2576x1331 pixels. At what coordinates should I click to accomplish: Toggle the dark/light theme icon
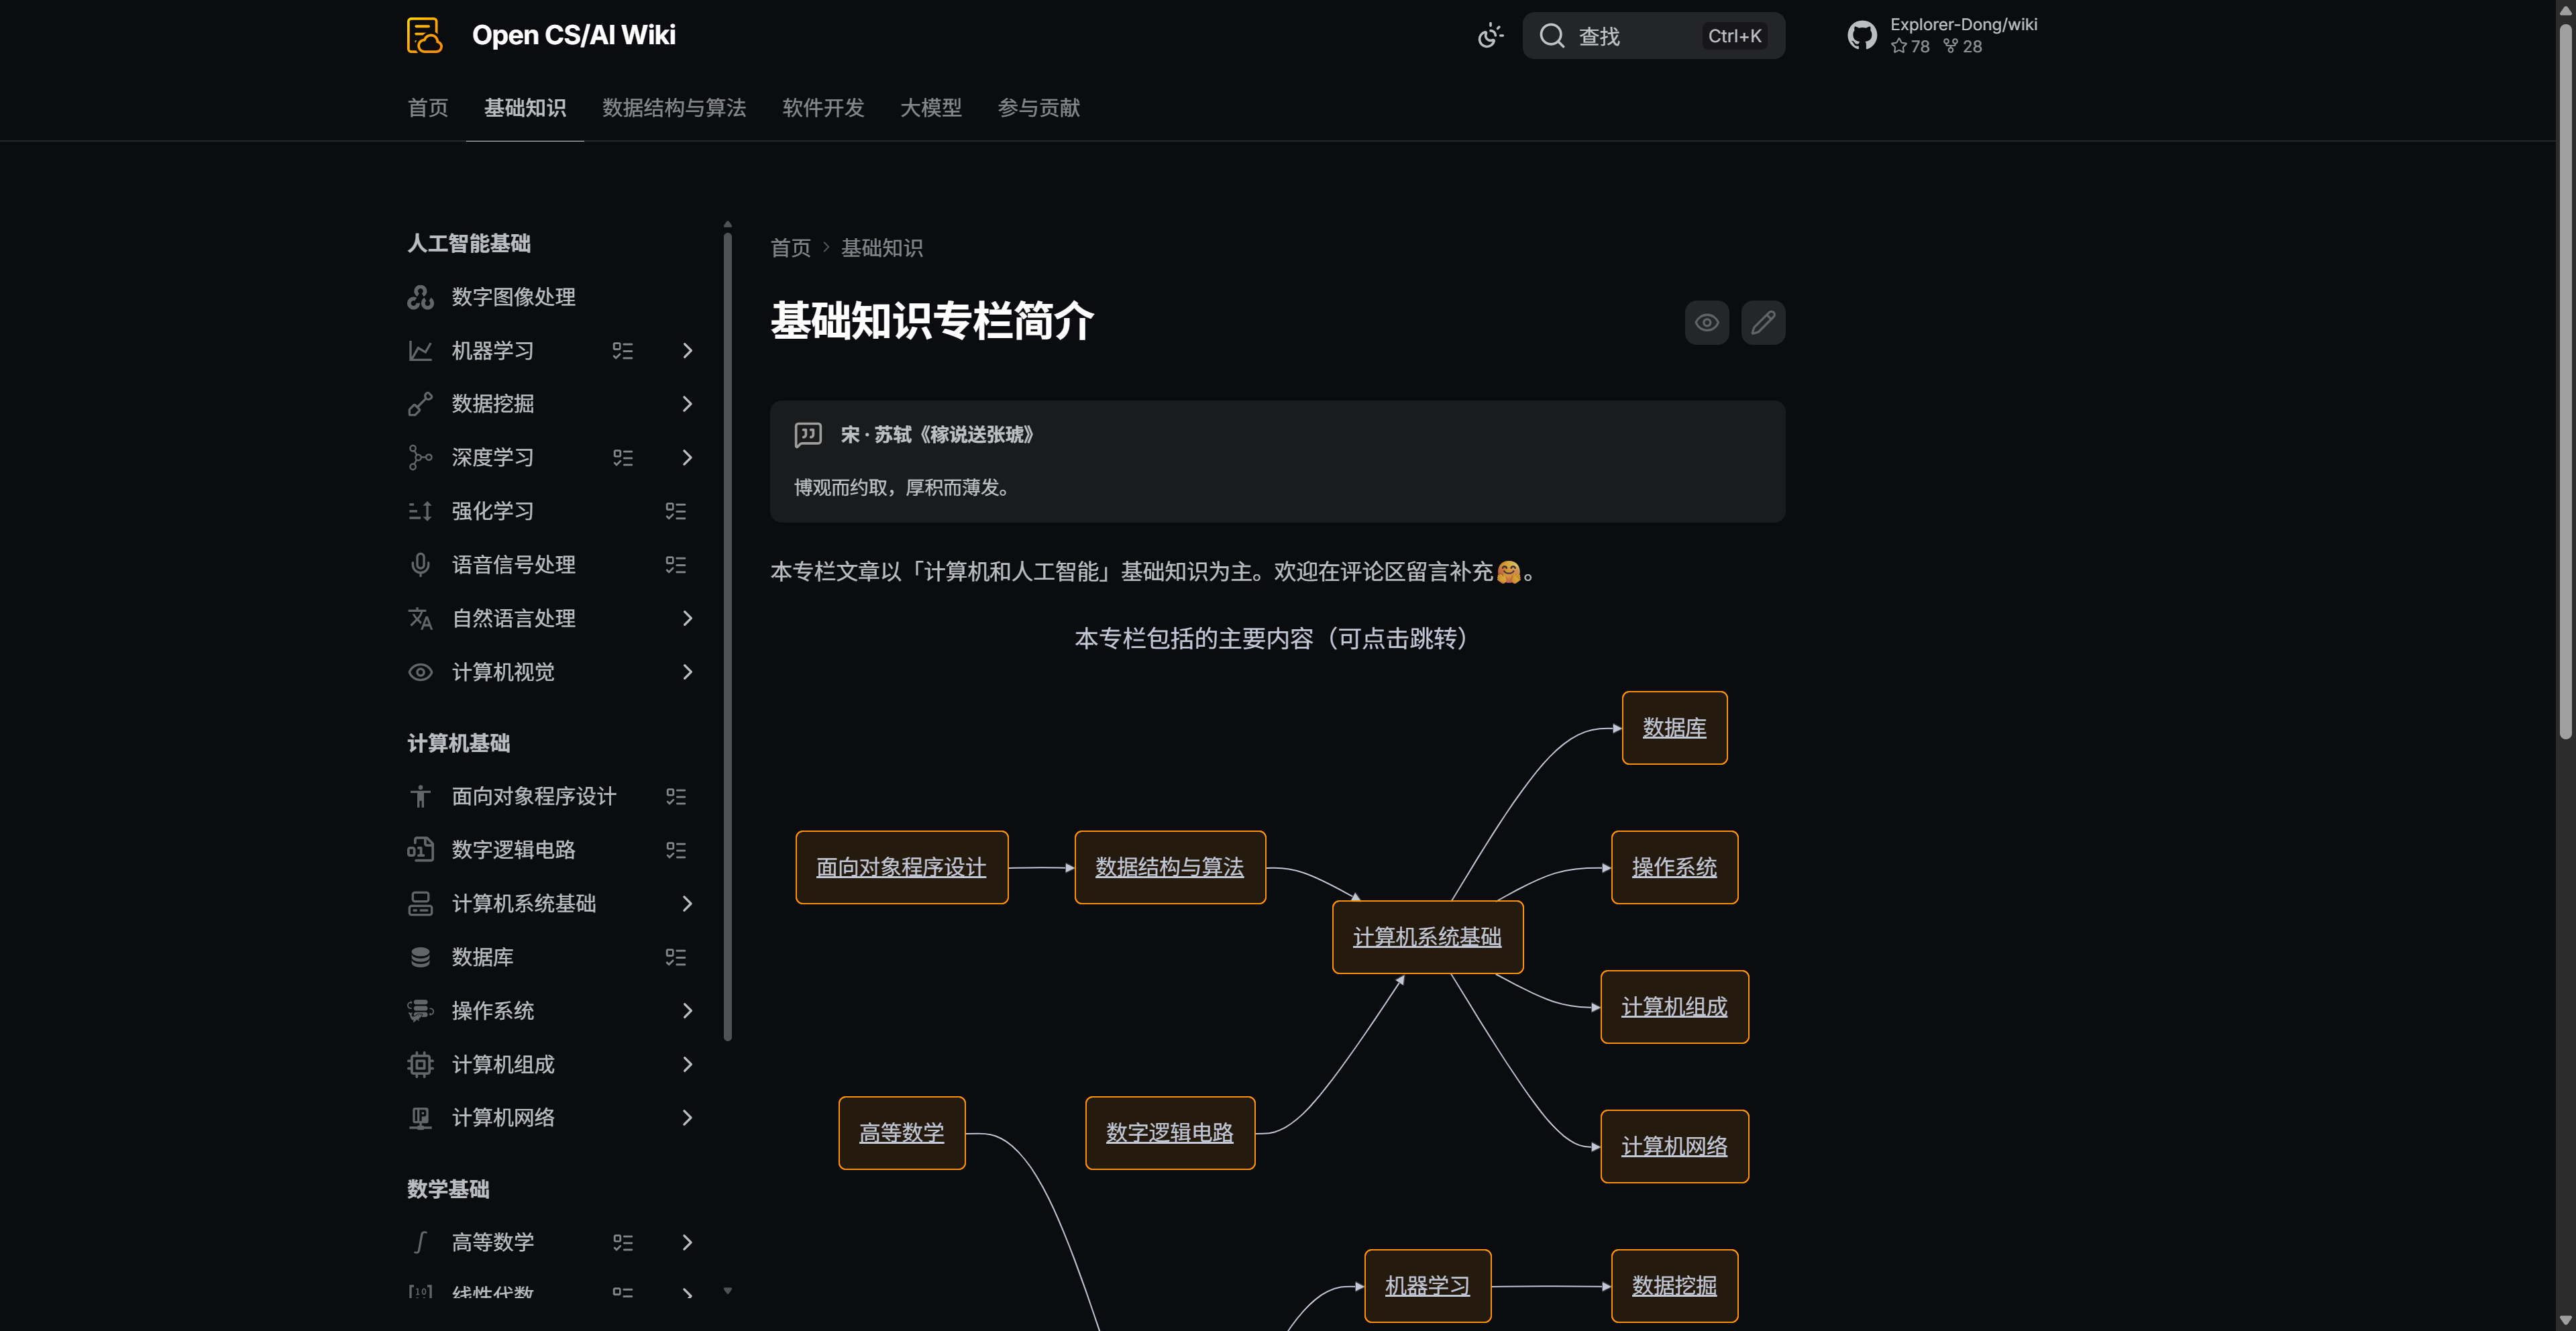pyautogui.click(x=1489, y=35)
